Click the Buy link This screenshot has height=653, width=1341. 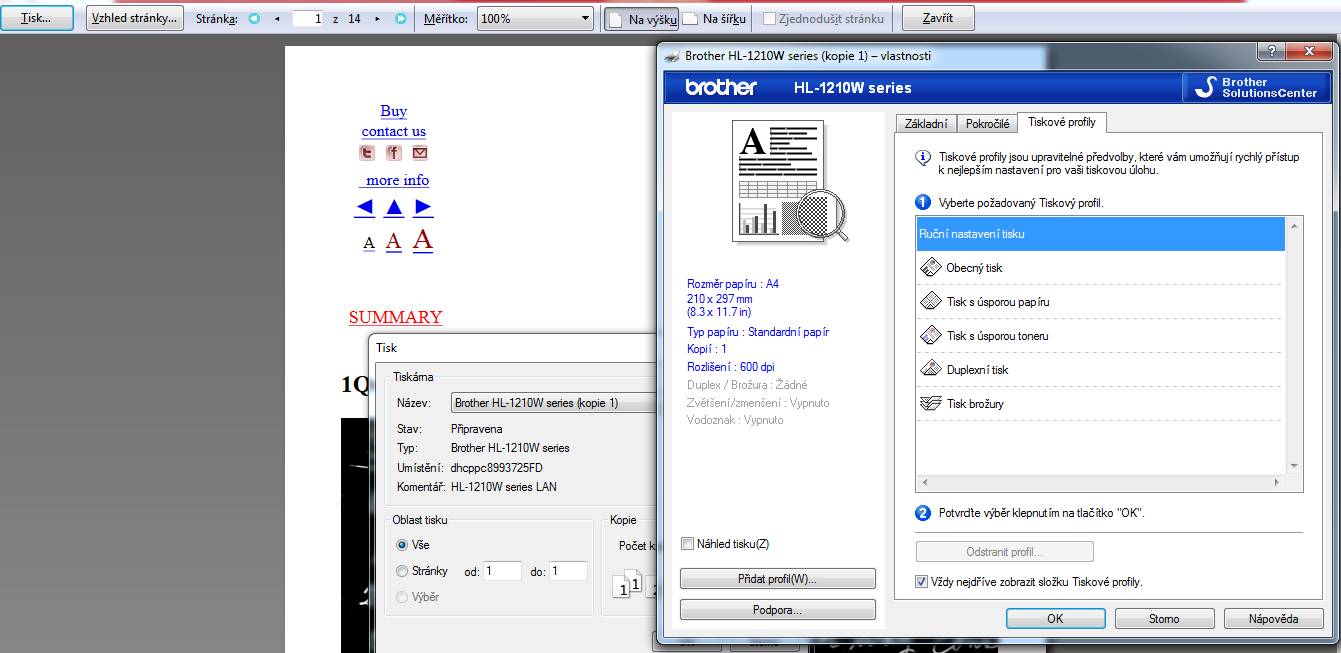point(394,111)
